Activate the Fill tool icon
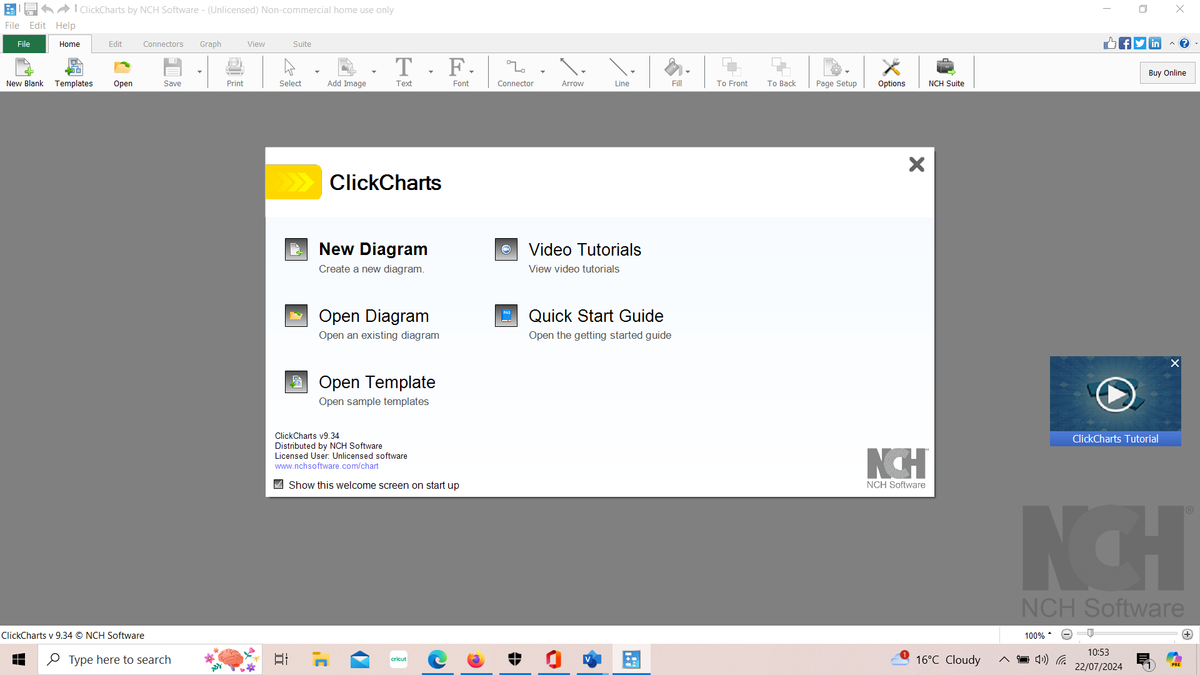Screen dimensions: 1200x675 (x=674, y=70)
